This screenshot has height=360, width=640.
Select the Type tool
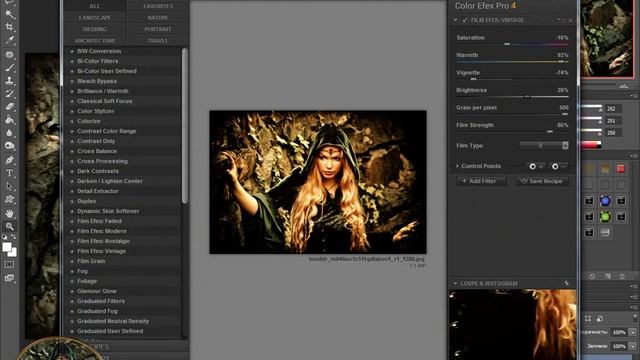[9, 173]
